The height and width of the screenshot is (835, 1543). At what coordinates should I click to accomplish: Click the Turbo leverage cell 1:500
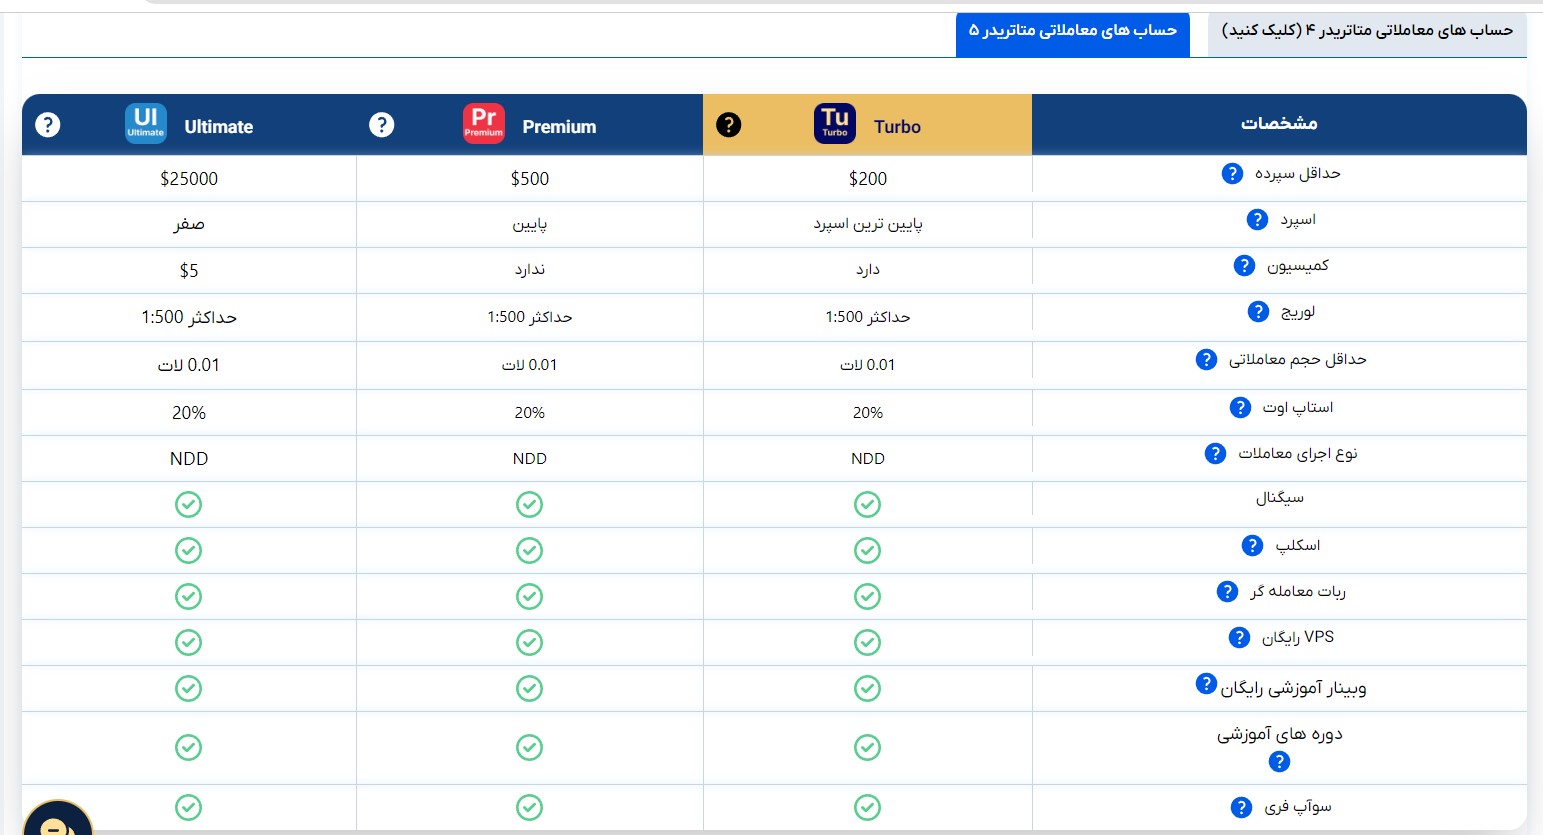(x=868, y=317)
